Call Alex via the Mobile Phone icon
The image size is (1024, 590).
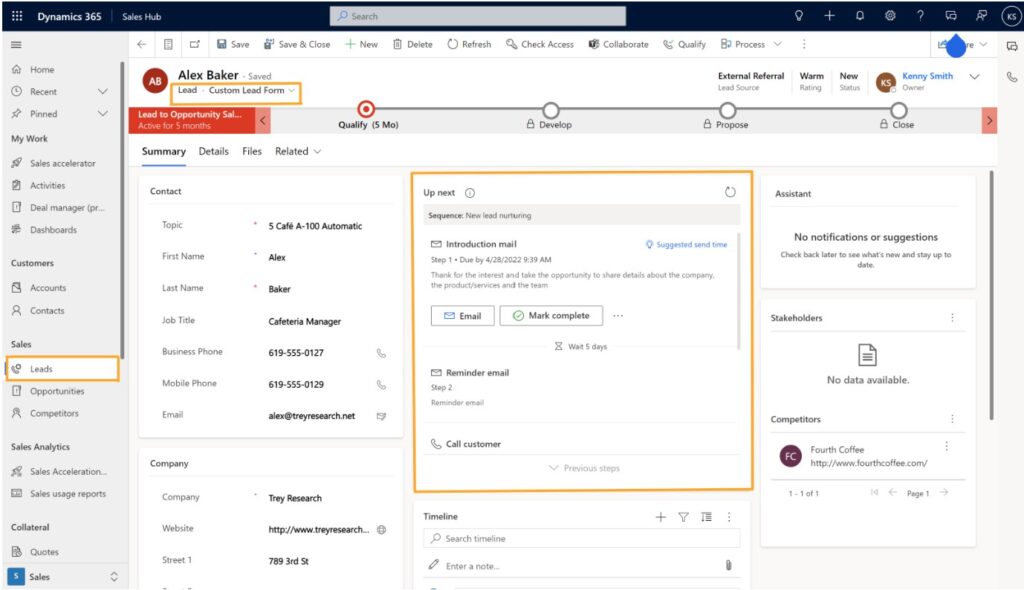coord(382,383)
